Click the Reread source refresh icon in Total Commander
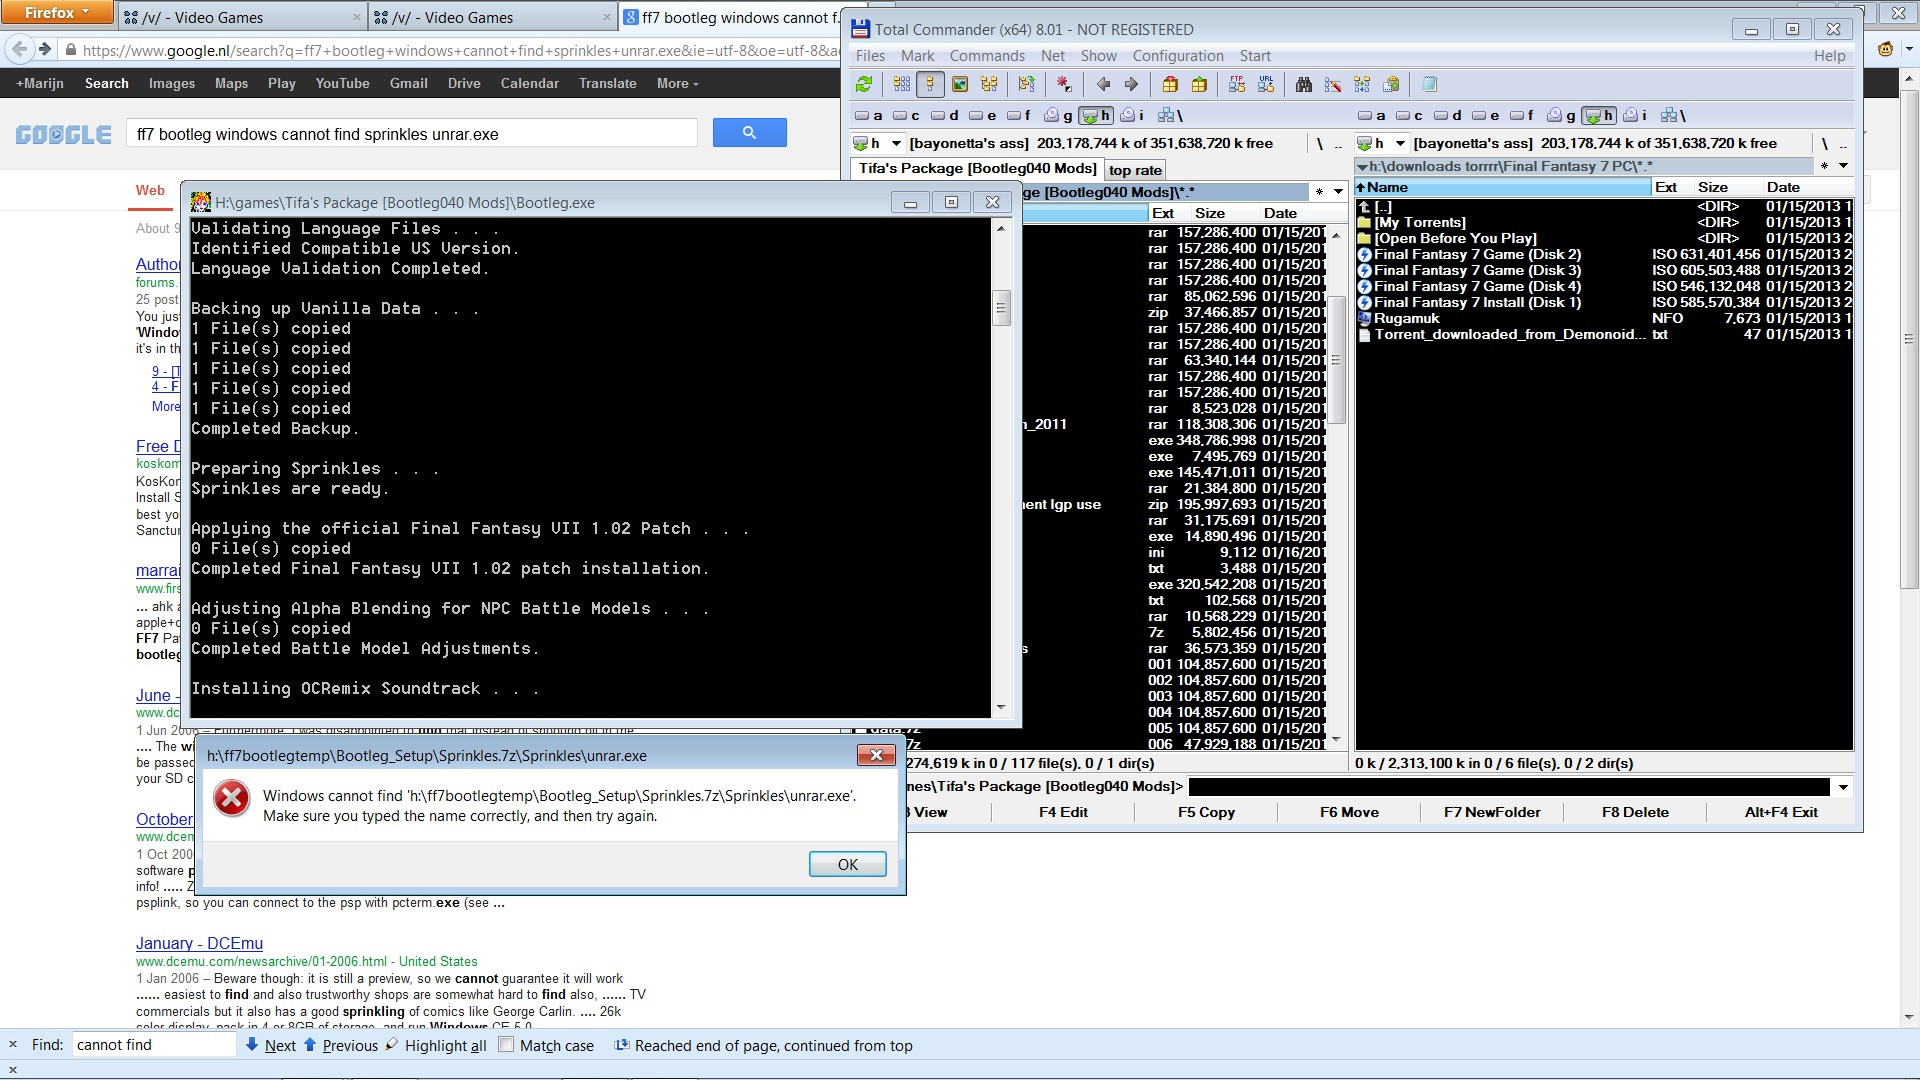 (864, 85)
